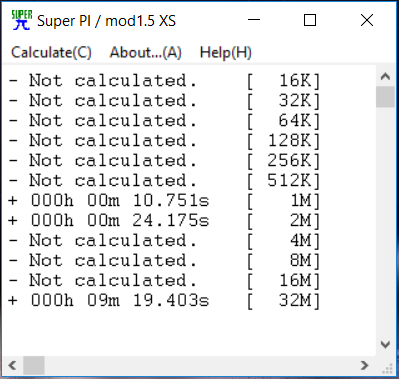Image resolution: width=399 pixels, height=379 pixels.
Task: Click the 512K Not calculated row
Action: click(x=164, y=181)
